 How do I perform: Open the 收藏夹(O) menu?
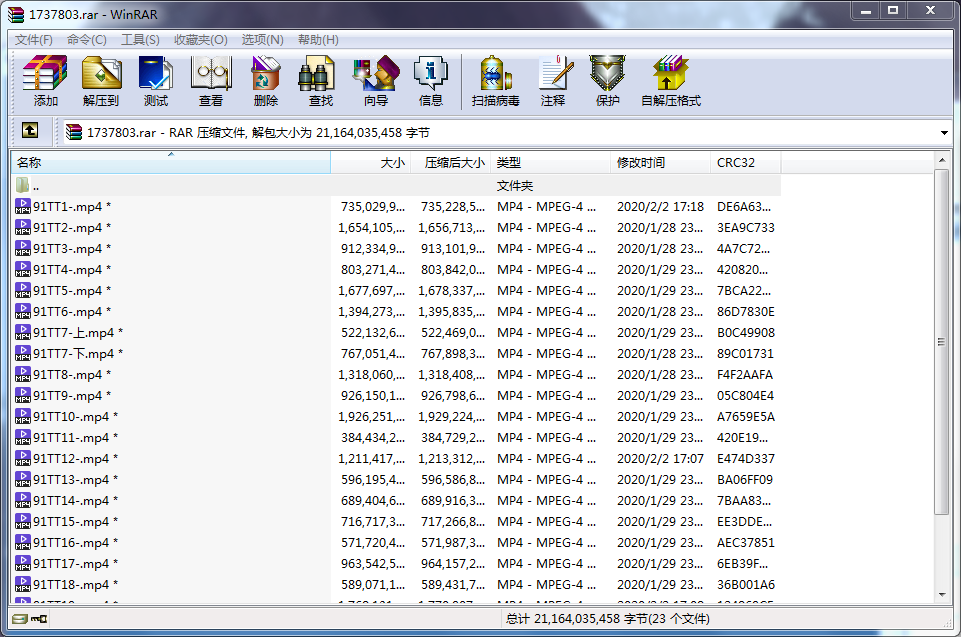pos(201,40)
